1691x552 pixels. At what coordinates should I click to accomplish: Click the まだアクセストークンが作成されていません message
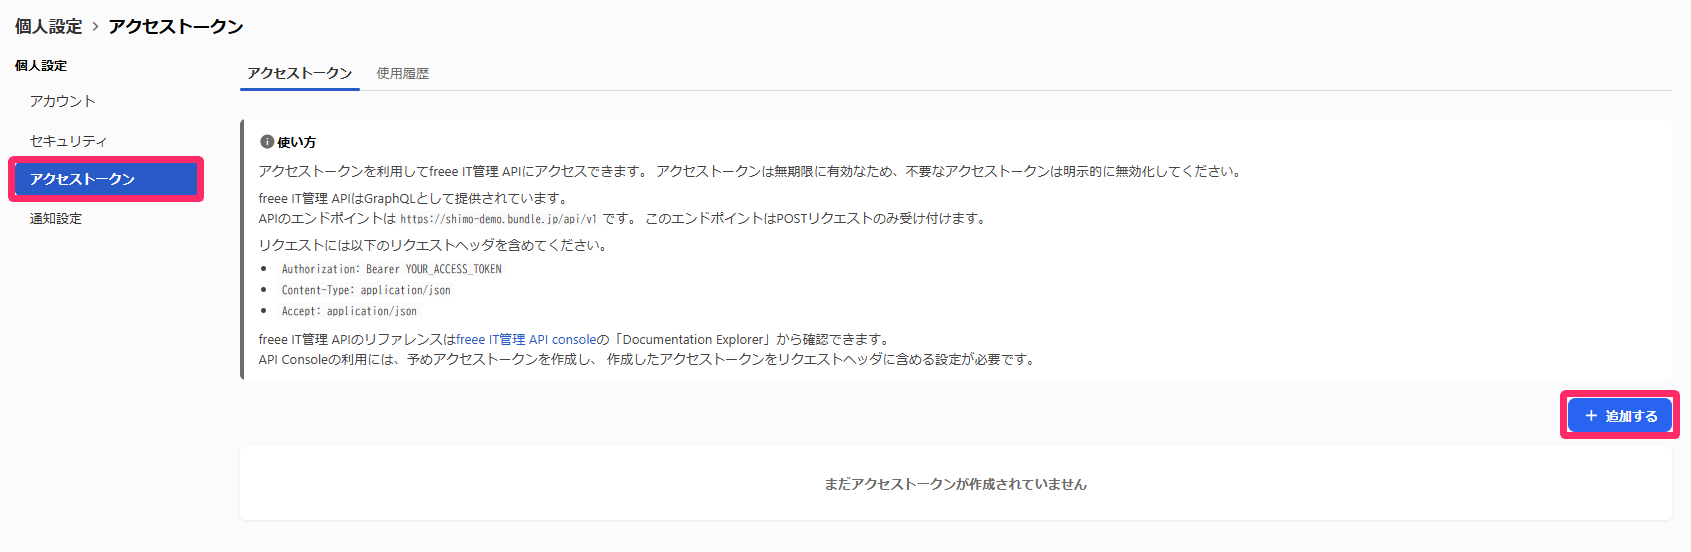pyautogui.click(x=955, y=484)
